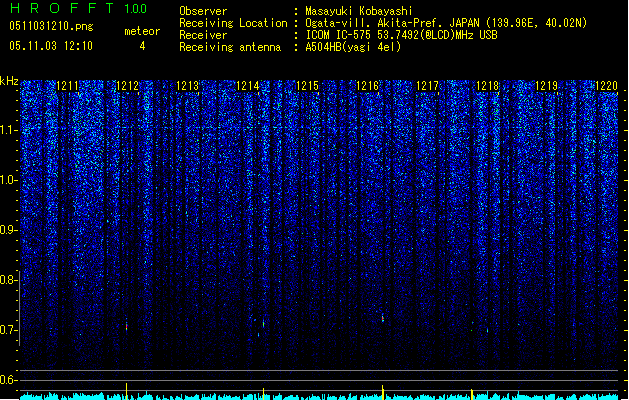Click the version number 1.0.0
This screenshot has width=629, height=400.
(x=135, y=8)
